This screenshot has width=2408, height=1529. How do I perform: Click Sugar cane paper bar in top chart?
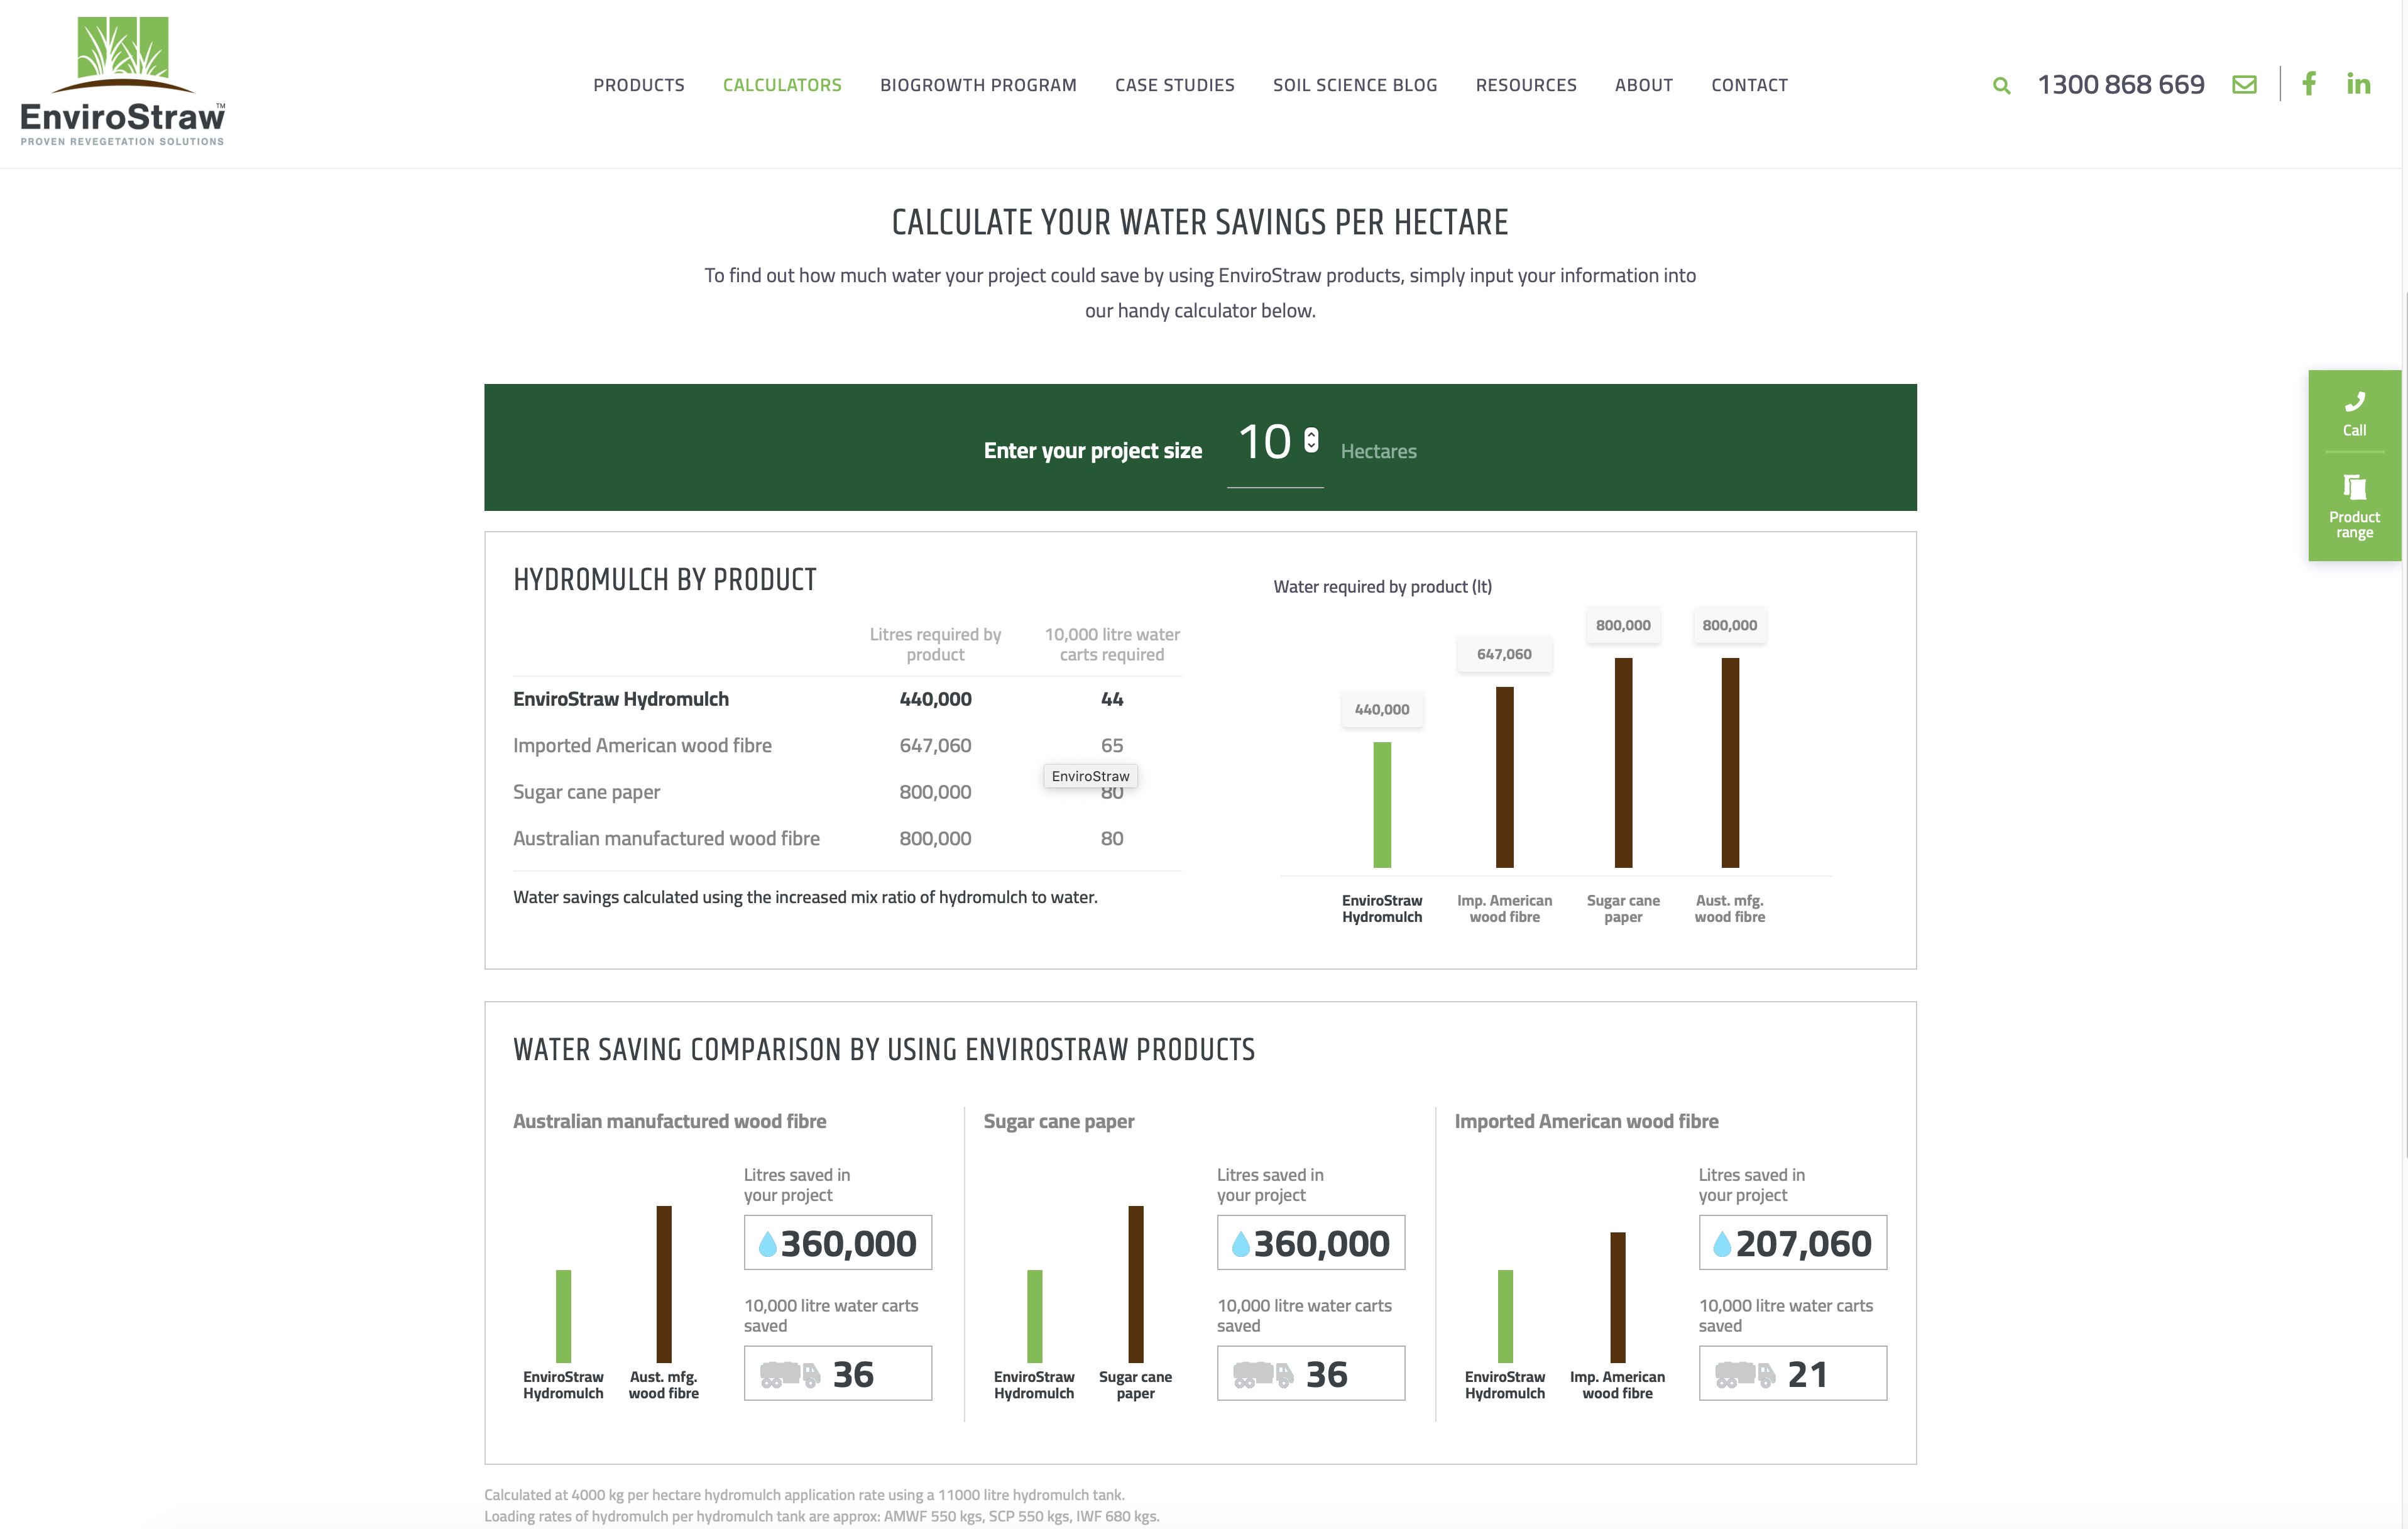(x=1623, y=763)
